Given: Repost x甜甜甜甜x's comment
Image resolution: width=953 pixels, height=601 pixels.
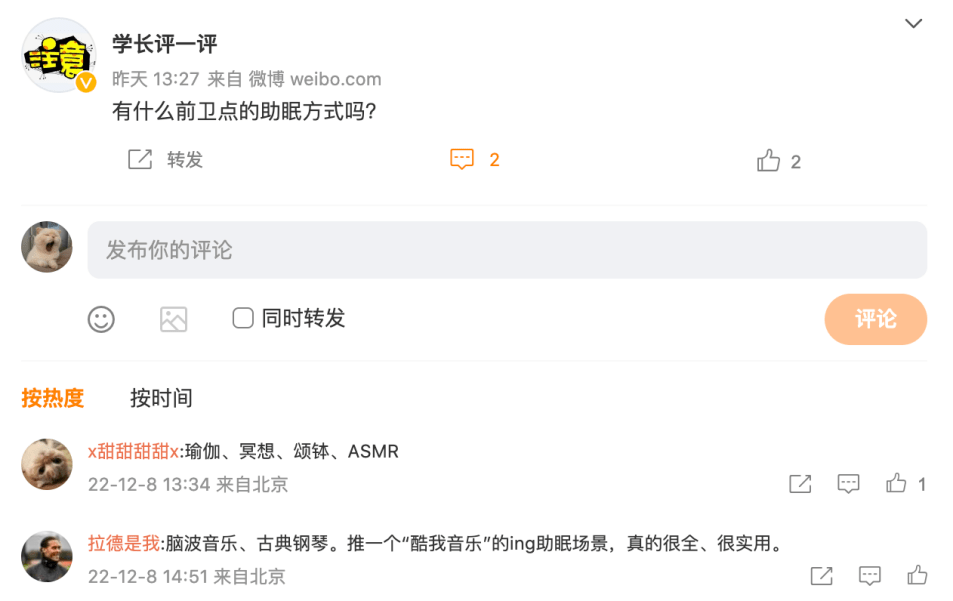Looking at the screenshot, I should 800,484.
